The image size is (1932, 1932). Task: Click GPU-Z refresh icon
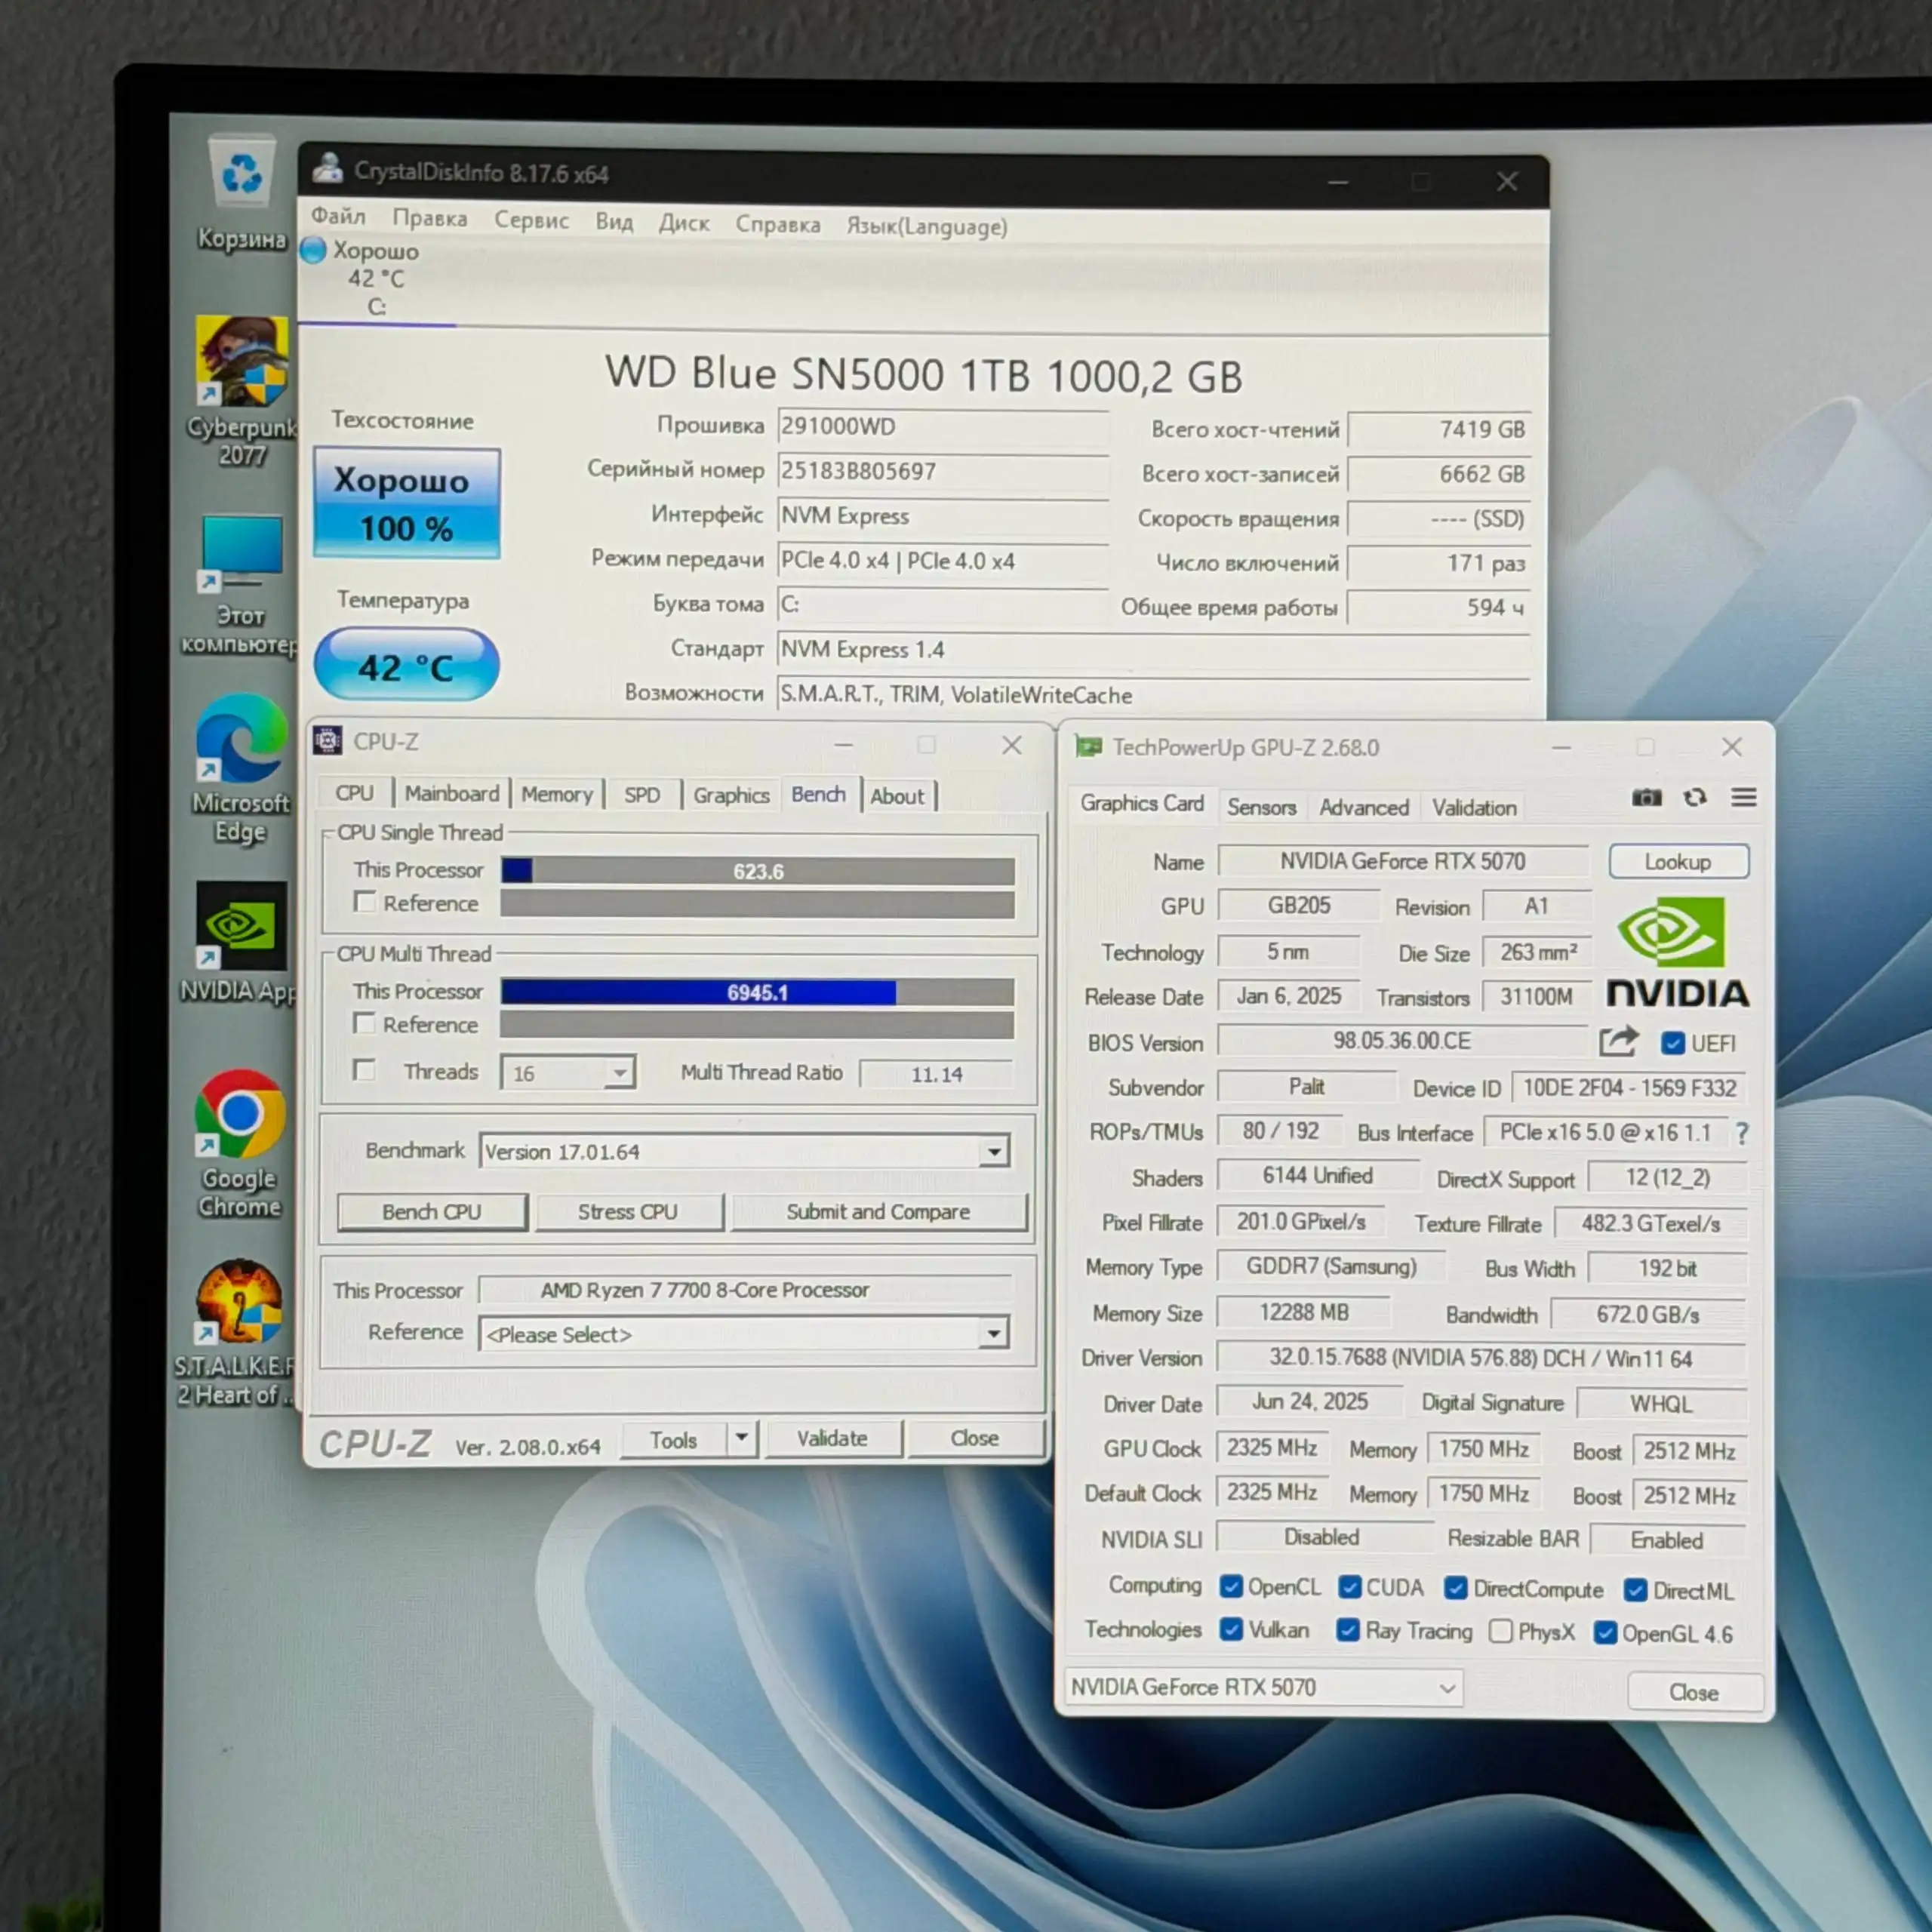point(1694,798)
